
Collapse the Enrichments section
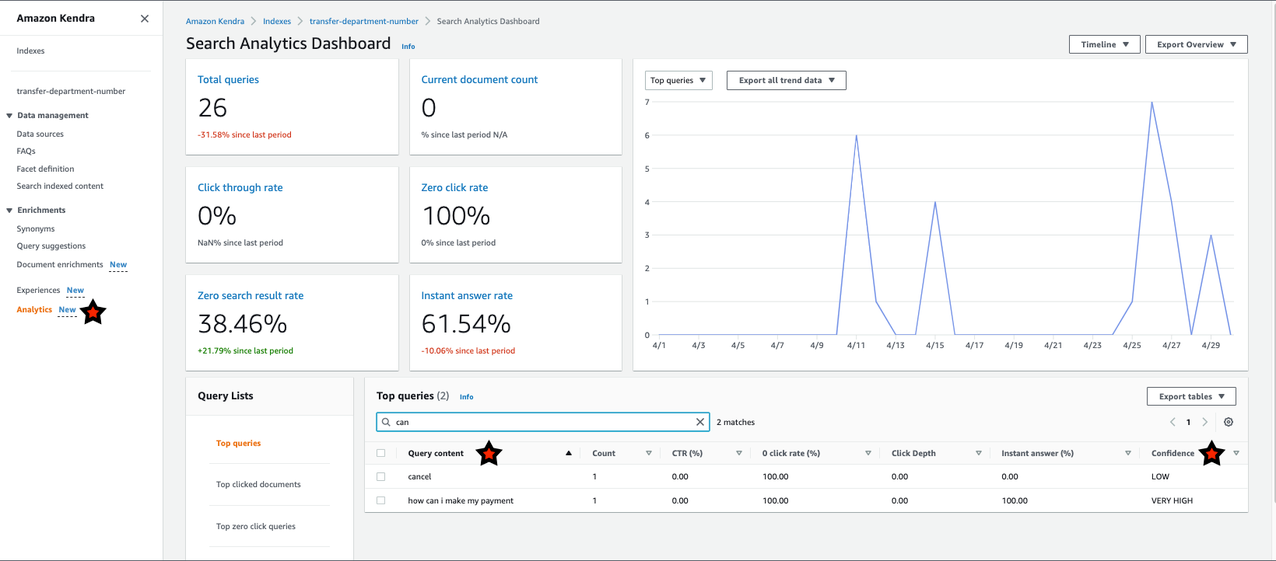click(10, 210)
